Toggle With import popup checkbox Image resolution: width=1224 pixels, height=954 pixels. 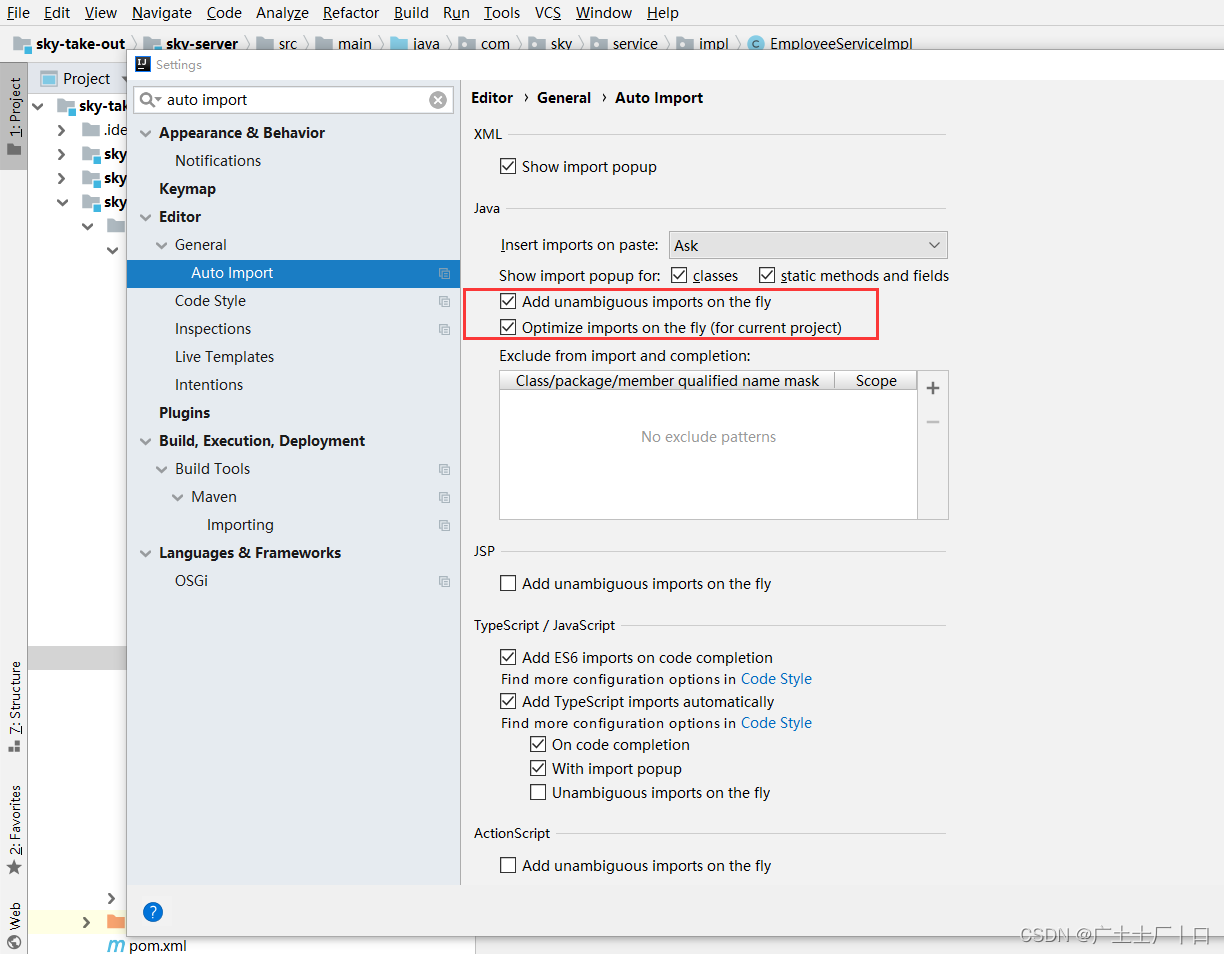click(x=538, y=768)
